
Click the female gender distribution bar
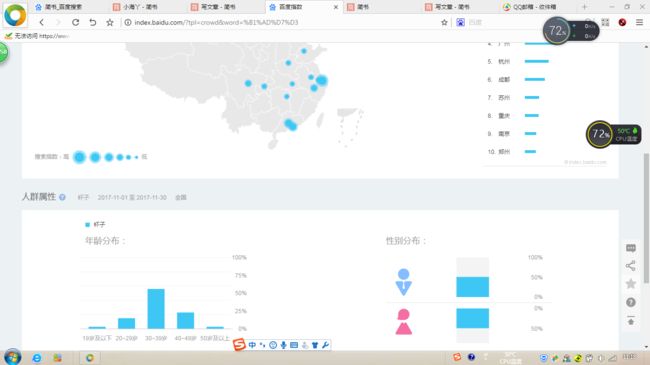(473, 318)
